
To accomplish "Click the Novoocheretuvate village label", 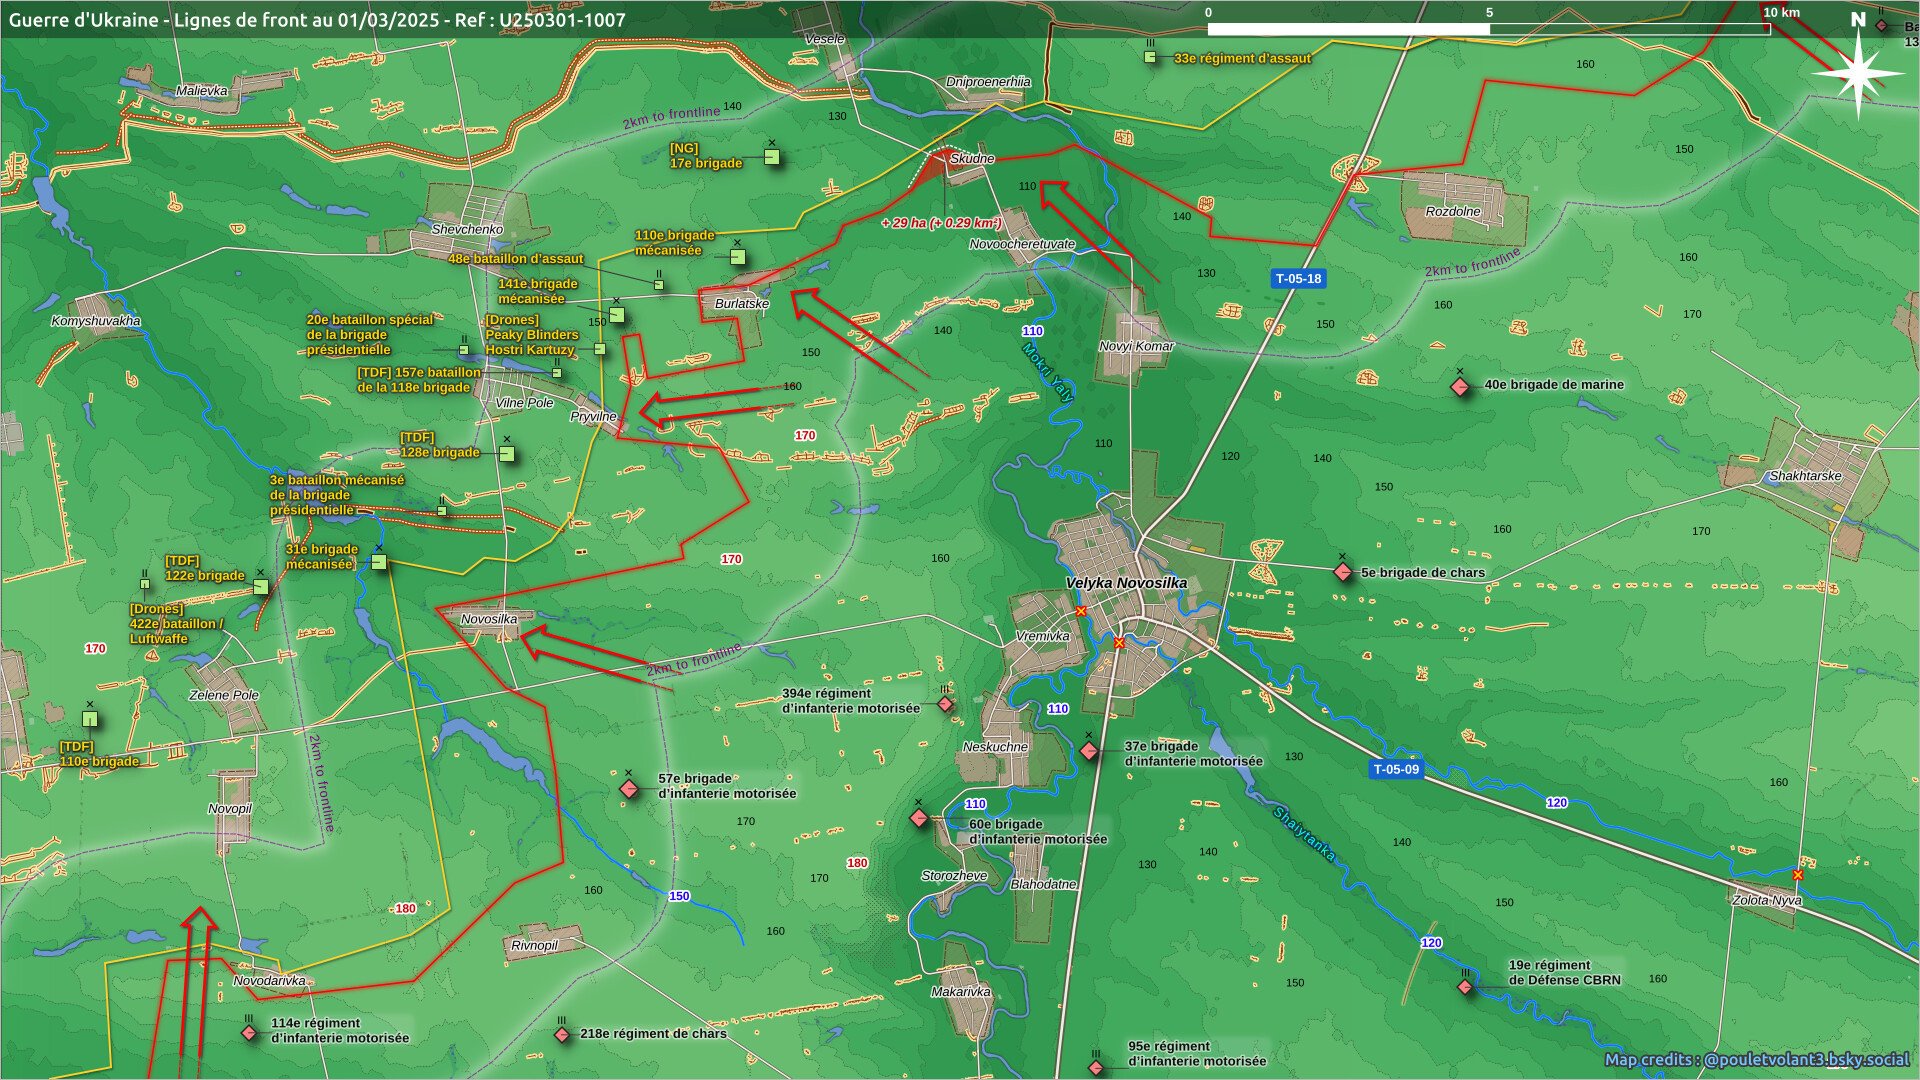I will (x=1022, y=244).
